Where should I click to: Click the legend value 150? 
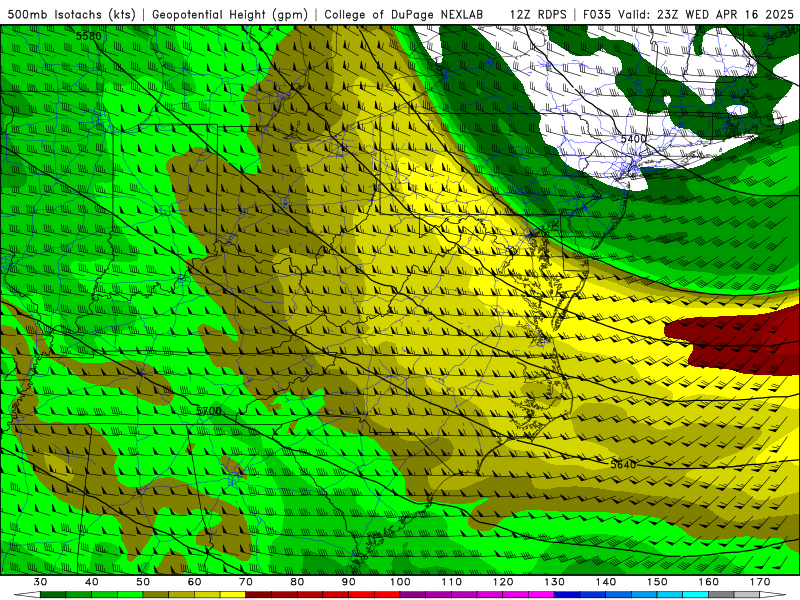pyautogui.click(x=658, y=582)
